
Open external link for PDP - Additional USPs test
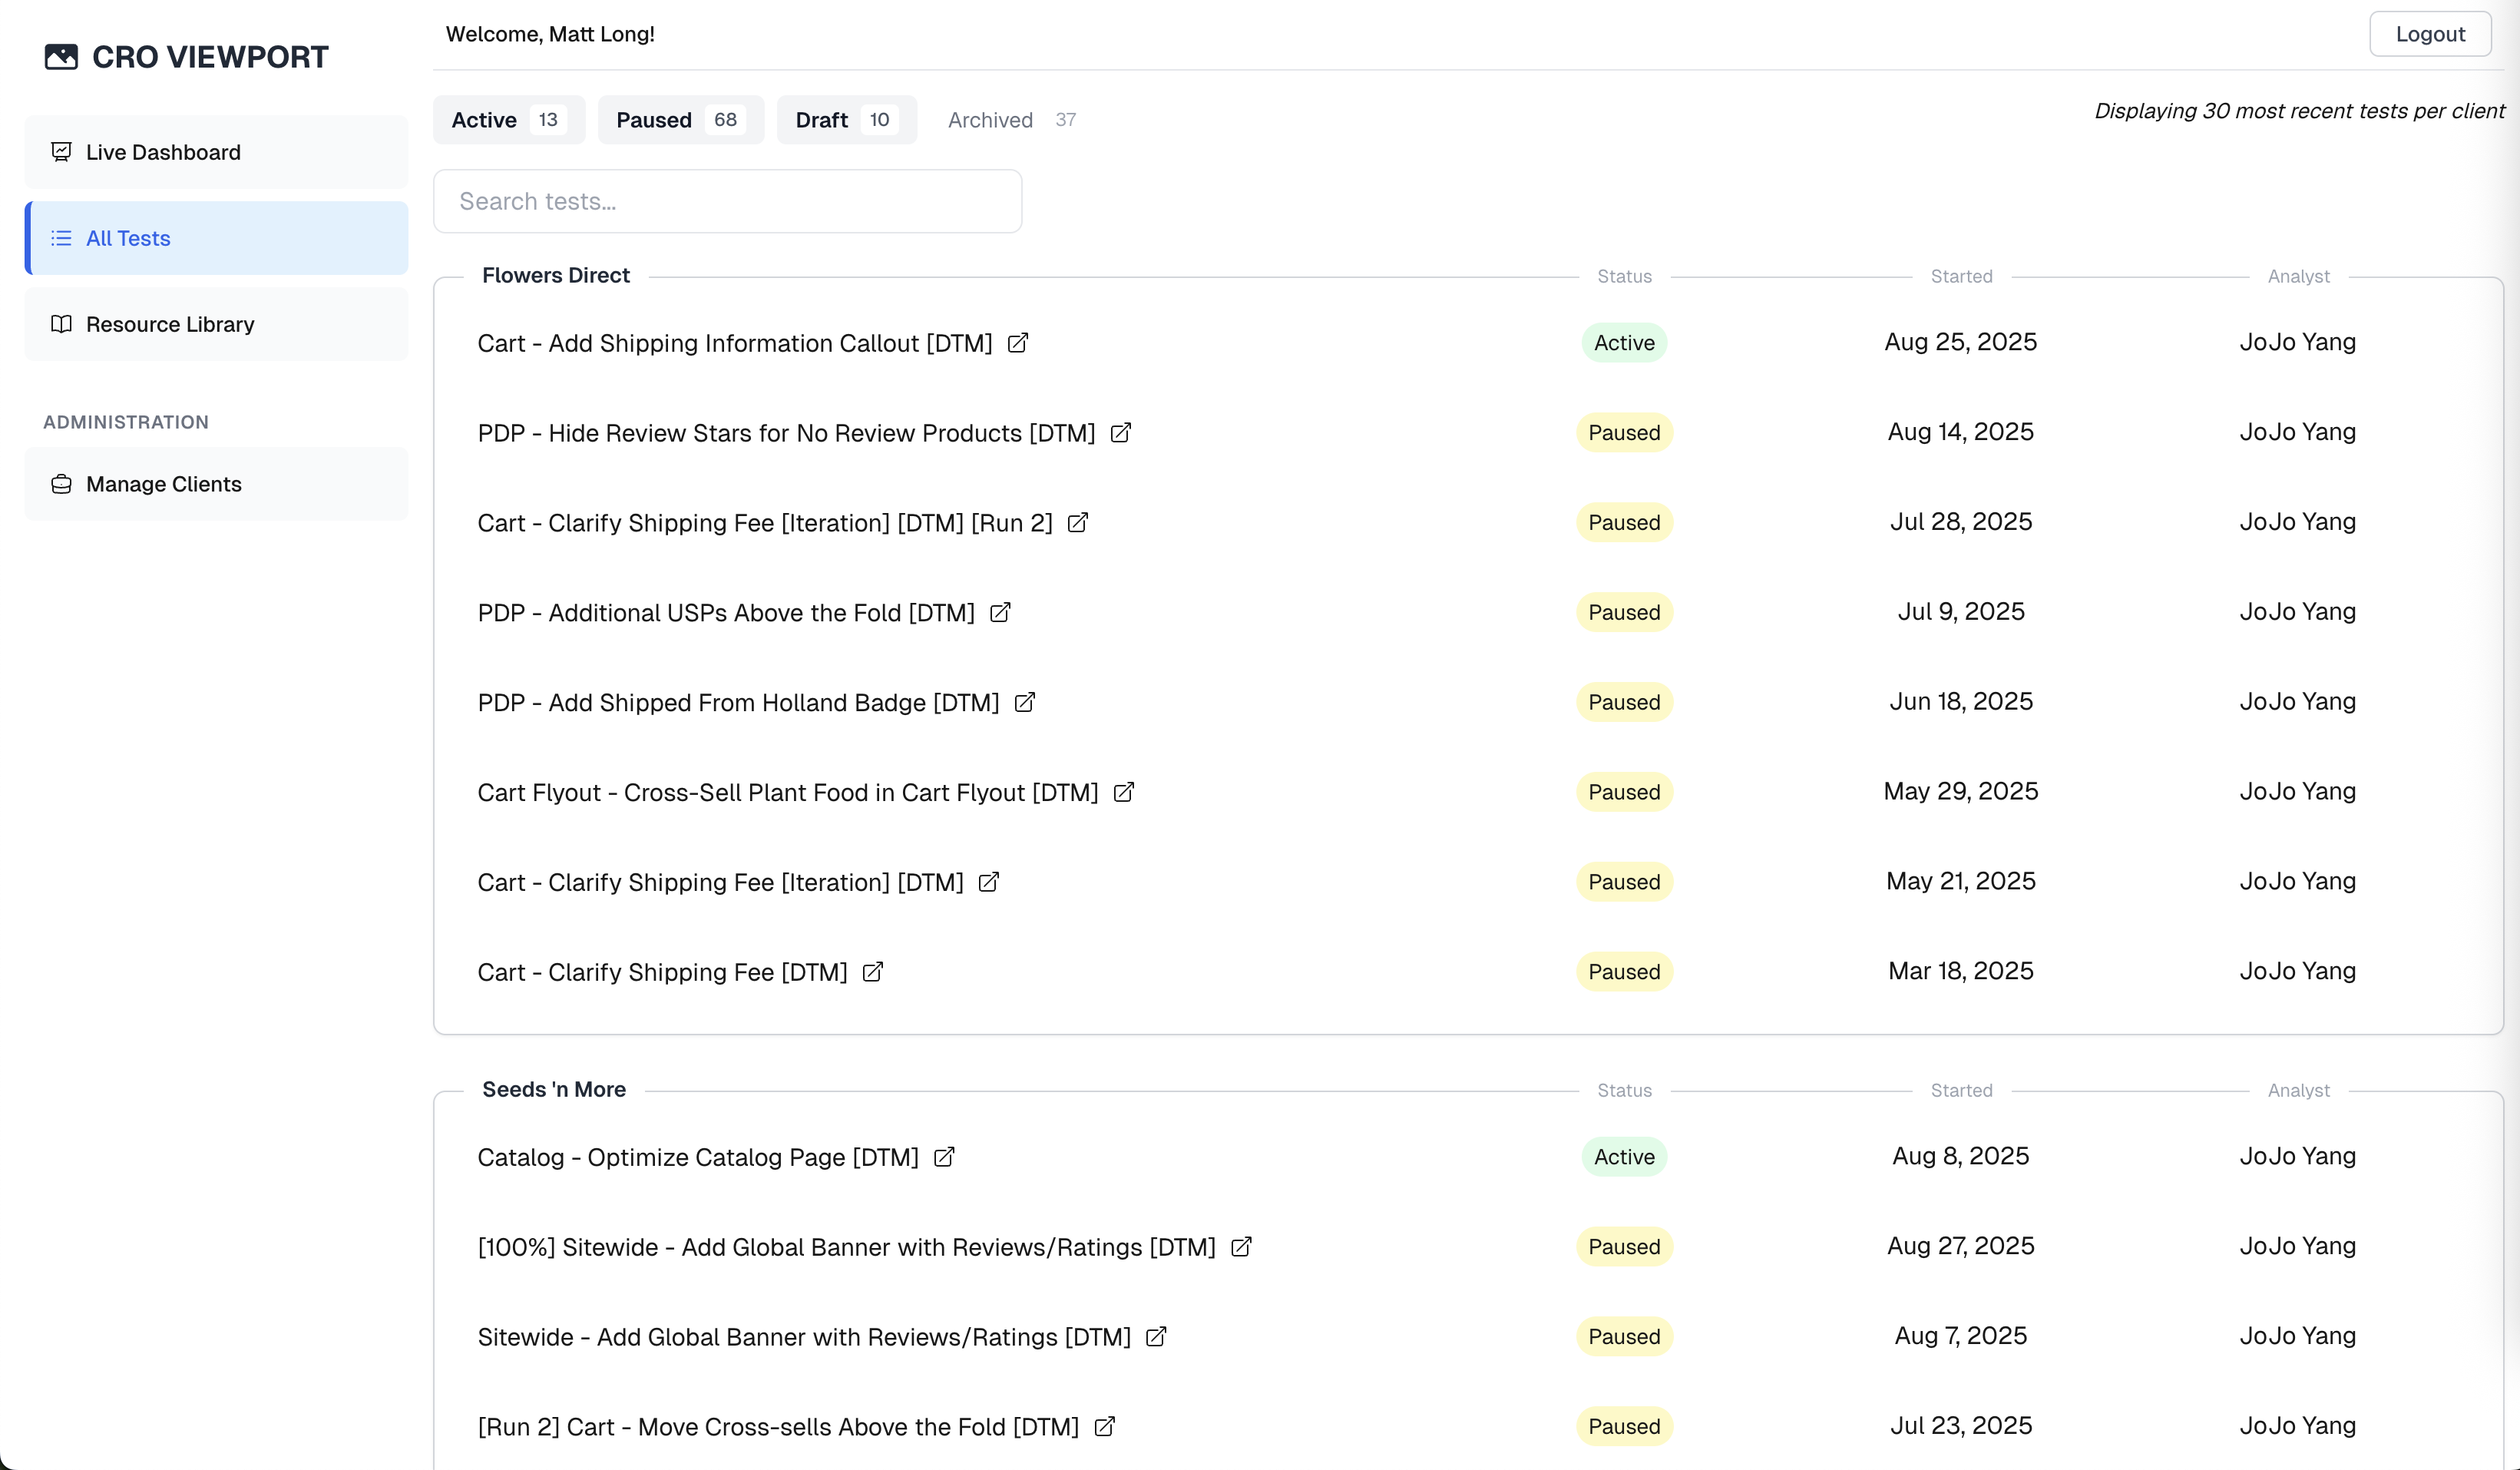point(1000,613)
